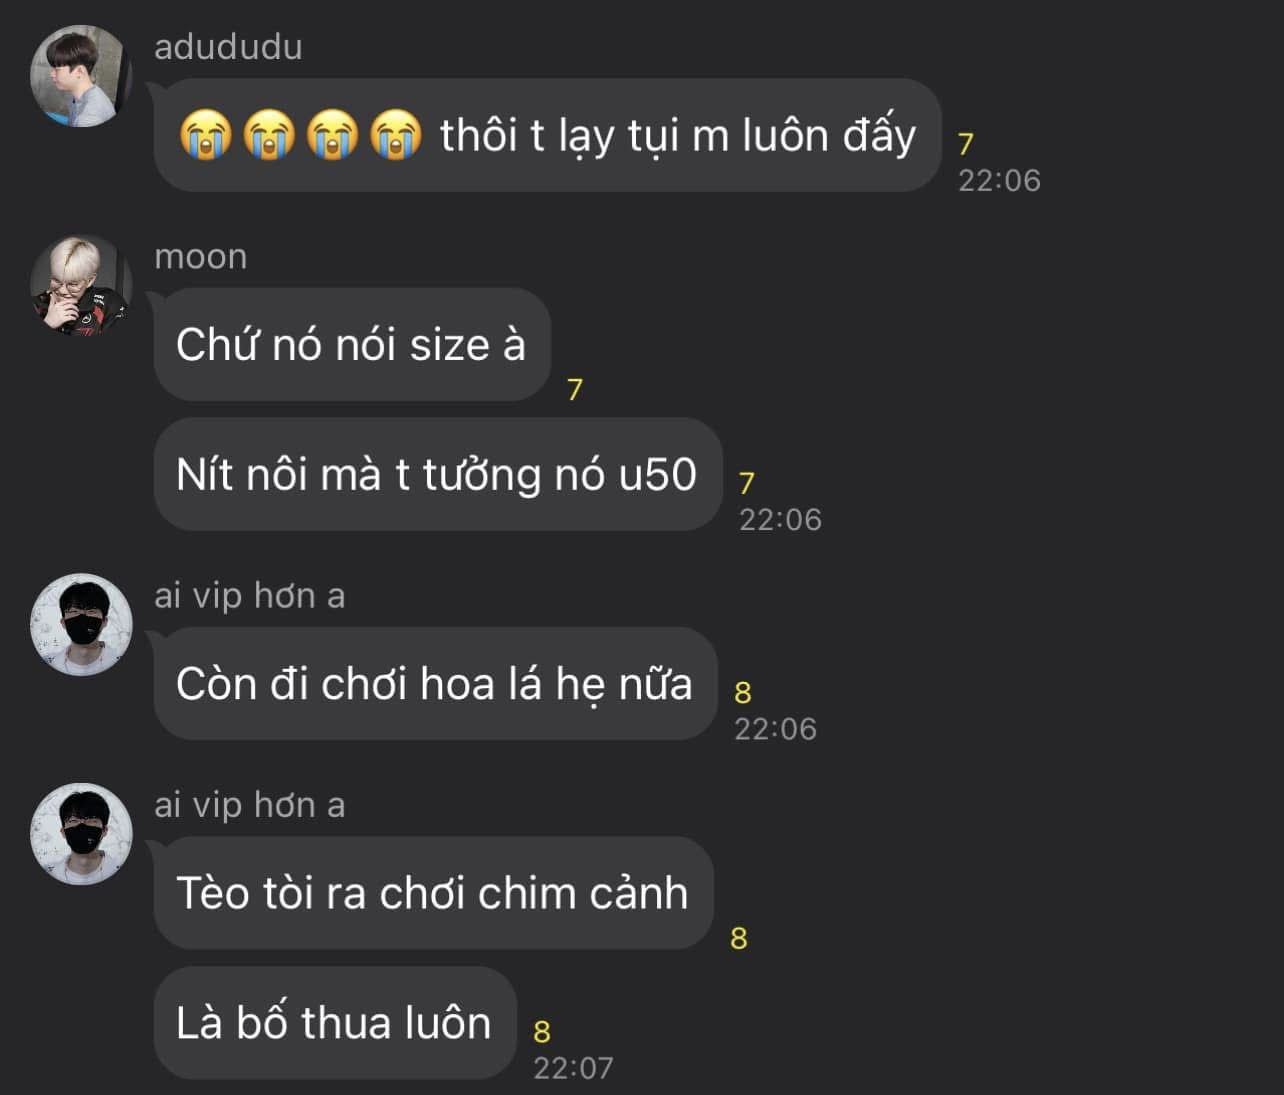Select message 'Còn đi chơi hoa lá hẹ nữa'
The width and height of the screenshot is (1284, 1095).
[x=435, y=684]
